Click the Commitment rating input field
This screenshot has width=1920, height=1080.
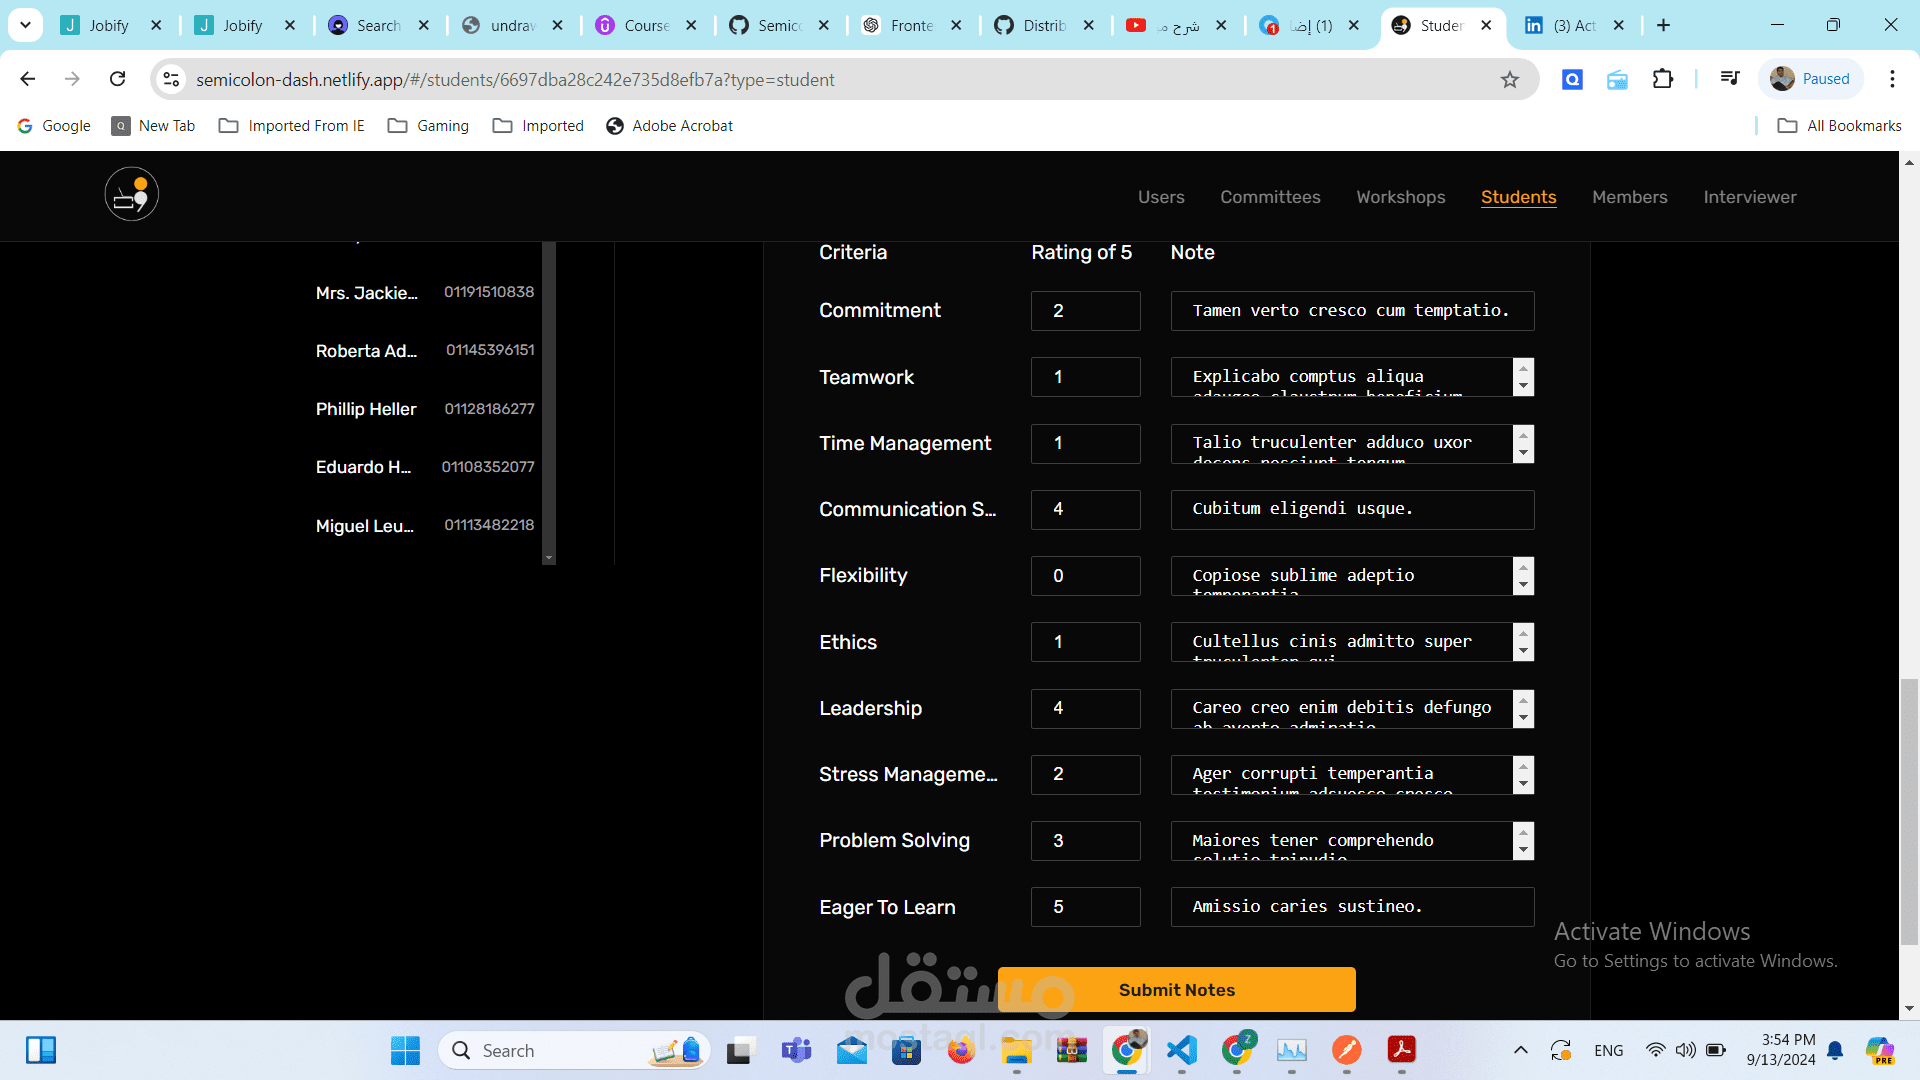[1085, 311]
